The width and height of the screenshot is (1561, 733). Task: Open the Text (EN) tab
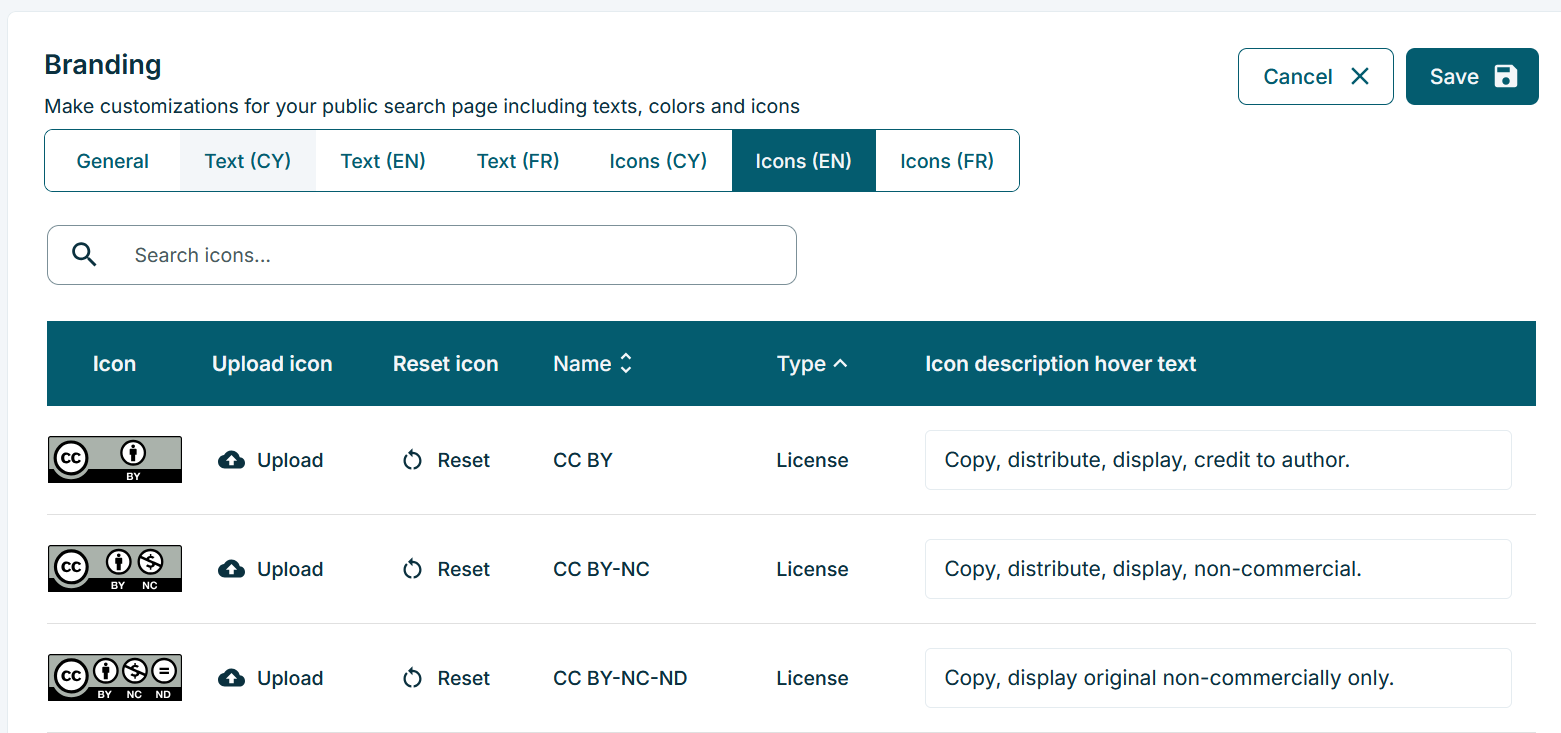pos(383,160)
